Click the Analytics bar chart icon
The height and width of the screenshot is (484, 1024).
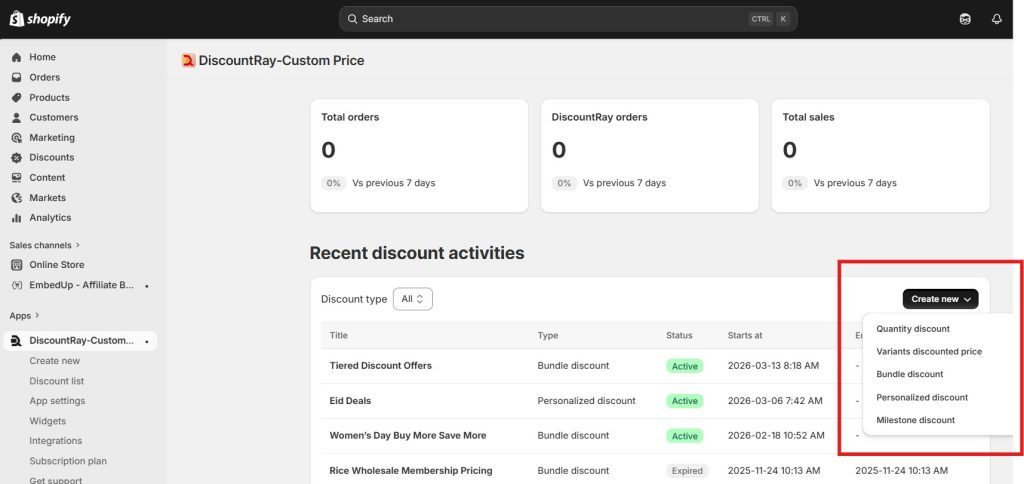tap(17, 218)
